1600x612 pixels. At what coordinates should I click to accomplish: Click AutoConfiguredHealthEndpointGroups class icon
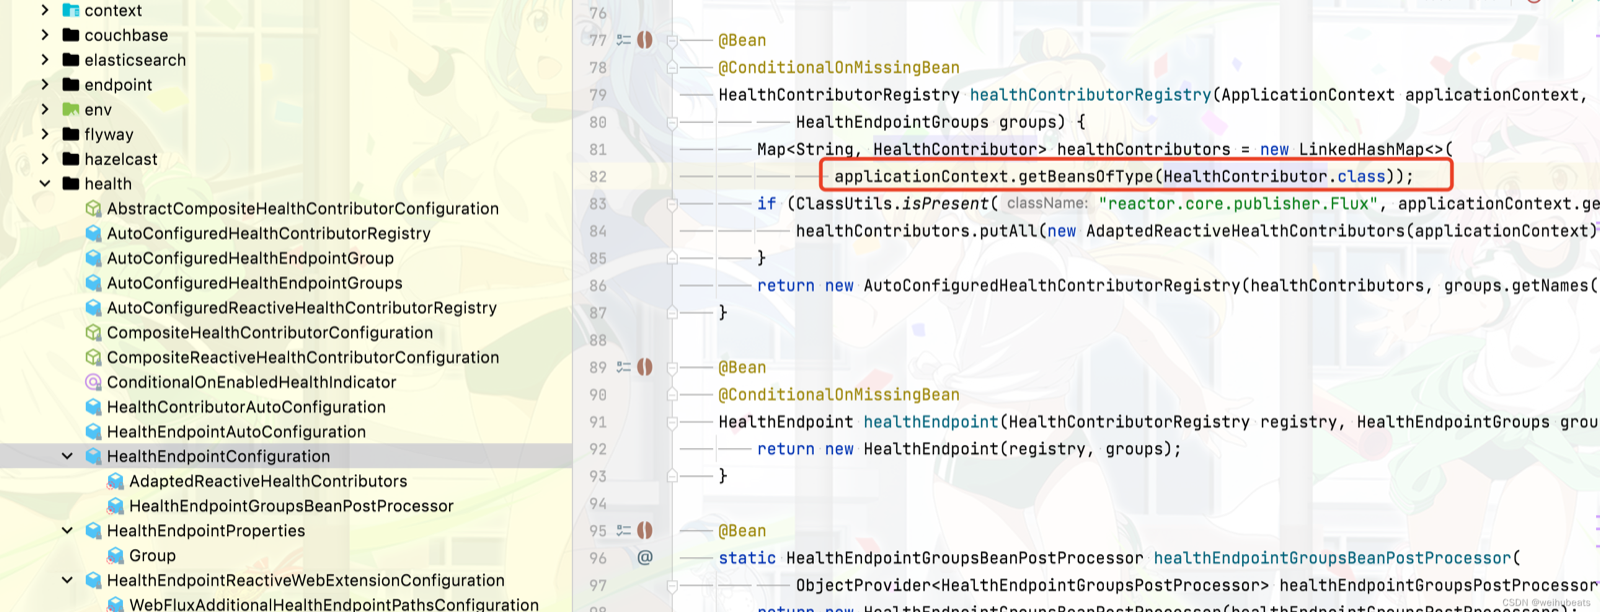click(x=93, y=283)
